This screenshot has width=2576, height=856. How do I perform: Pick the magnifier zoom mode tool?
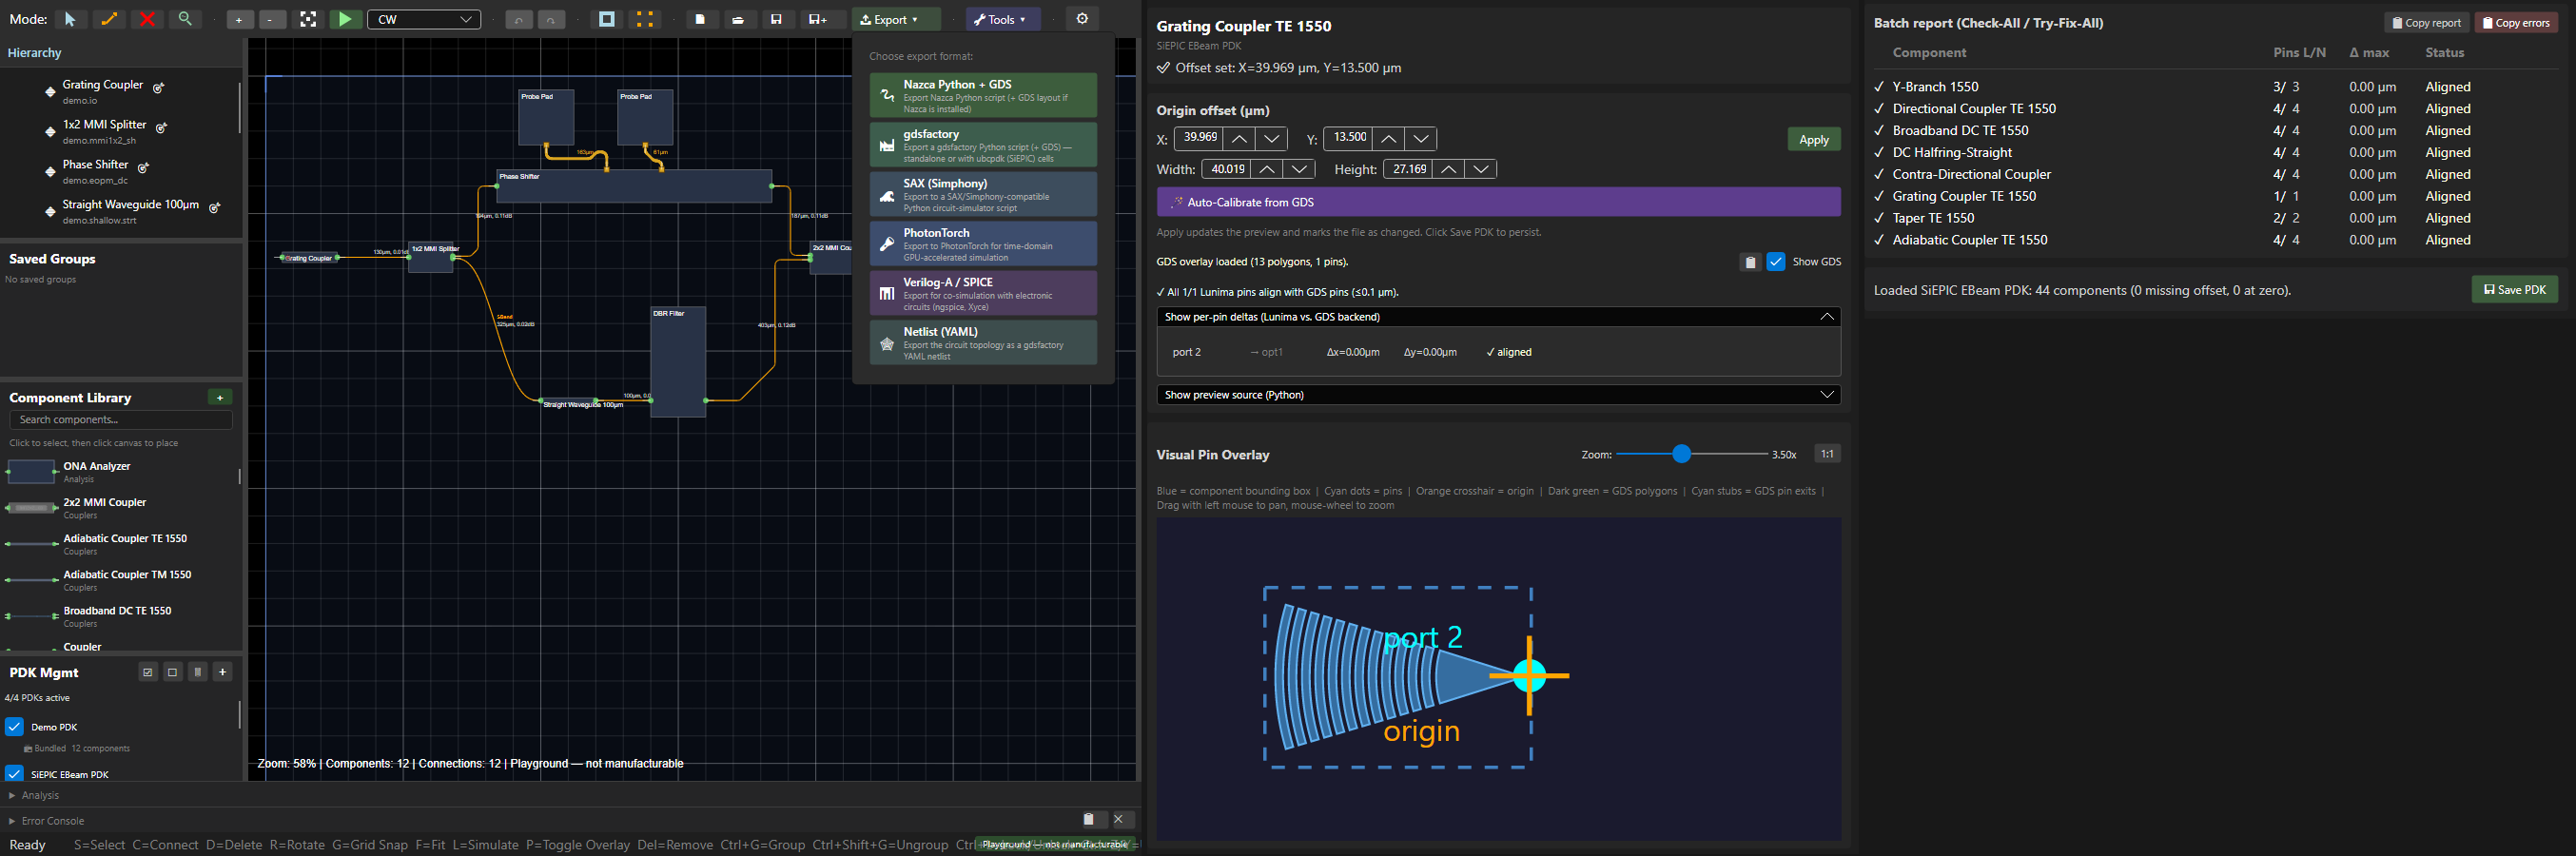[185, 19]
